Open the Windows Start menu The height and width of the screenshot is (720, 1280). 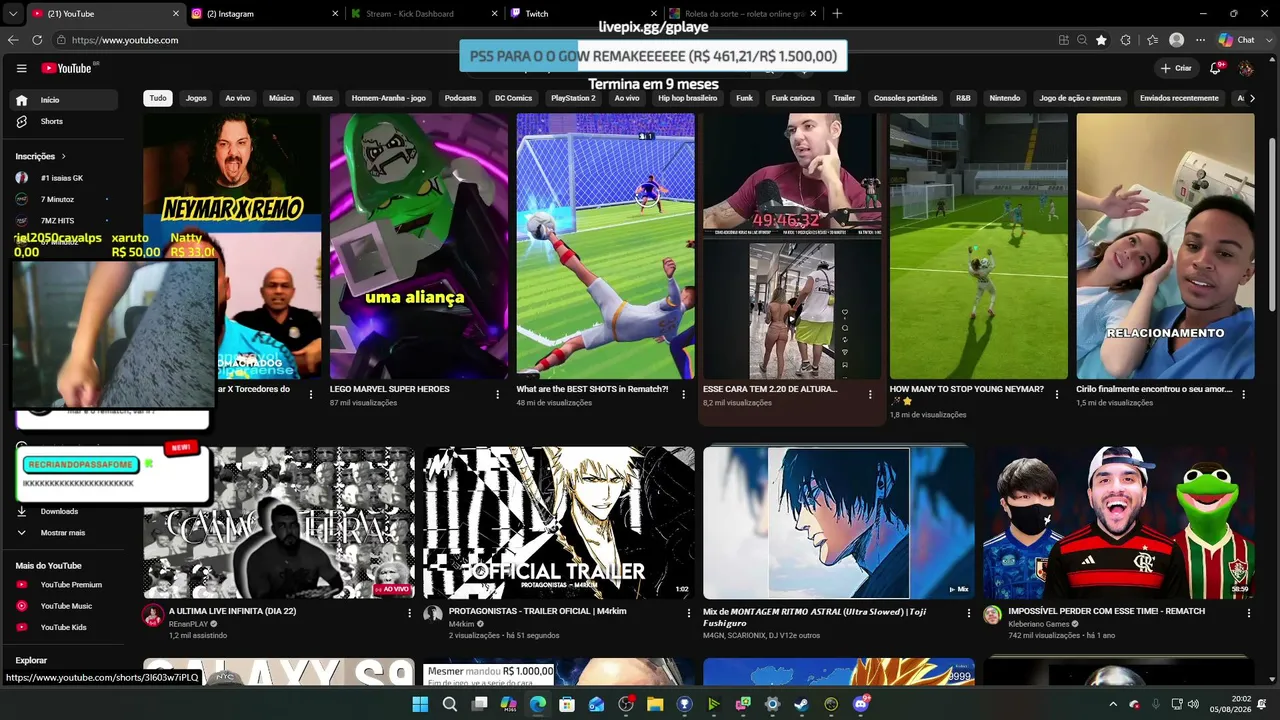tap(420, 704)
